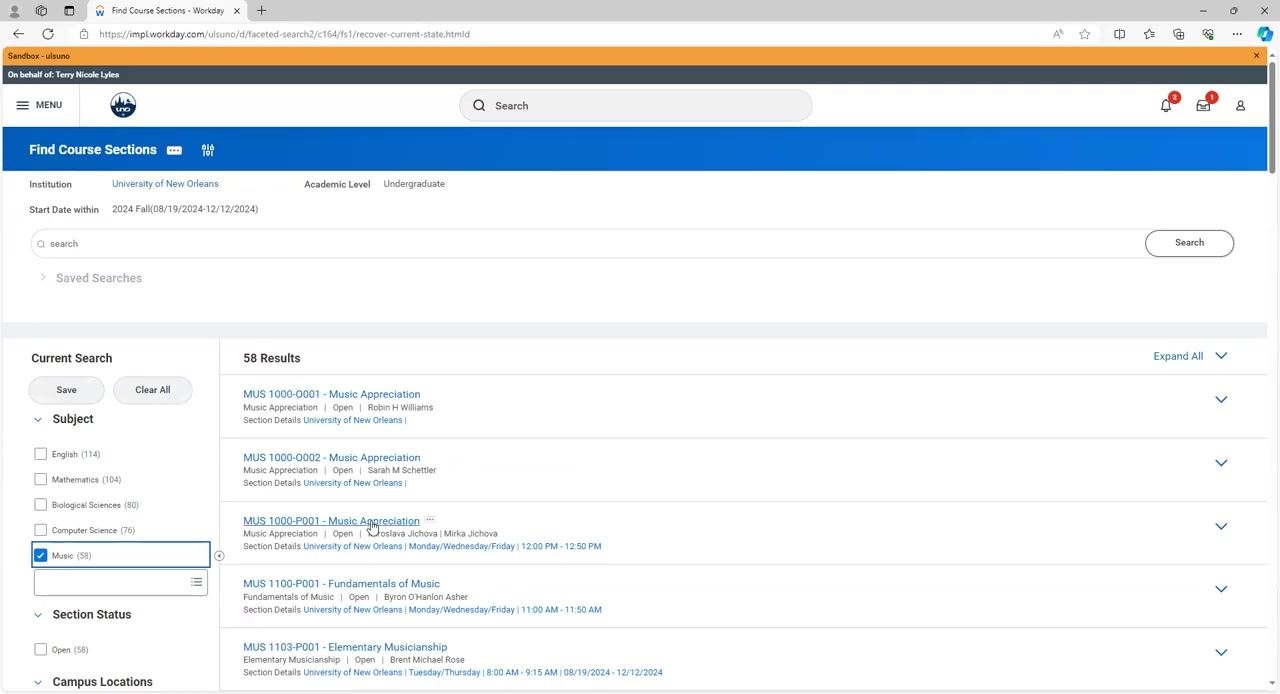Open the inbox tray icon
The height and width of the screenshot is (694, 1280).
(x=1203, y=105)
